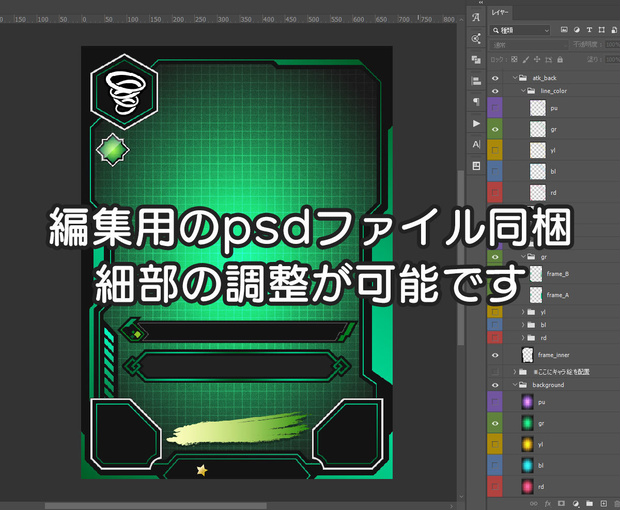This screenshot has height=510, width=620.
Task: Select the レイヤー panel tab
Action: 500,13
